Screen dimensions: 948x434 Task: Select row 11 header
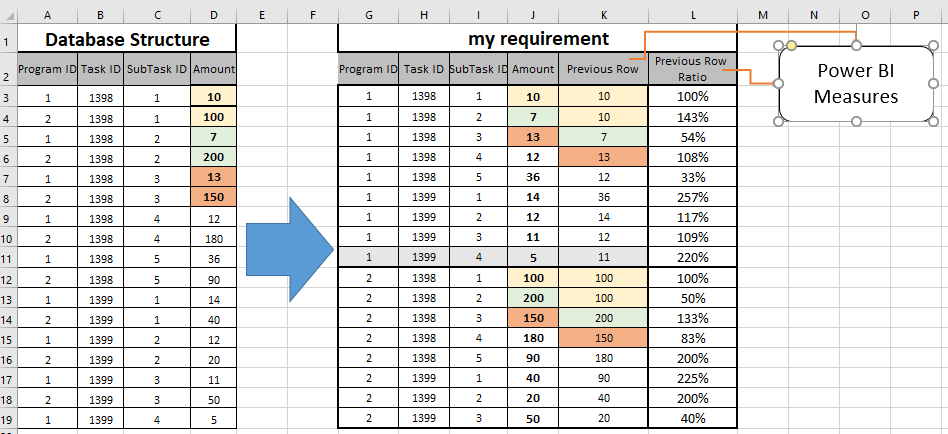point(8,257)
